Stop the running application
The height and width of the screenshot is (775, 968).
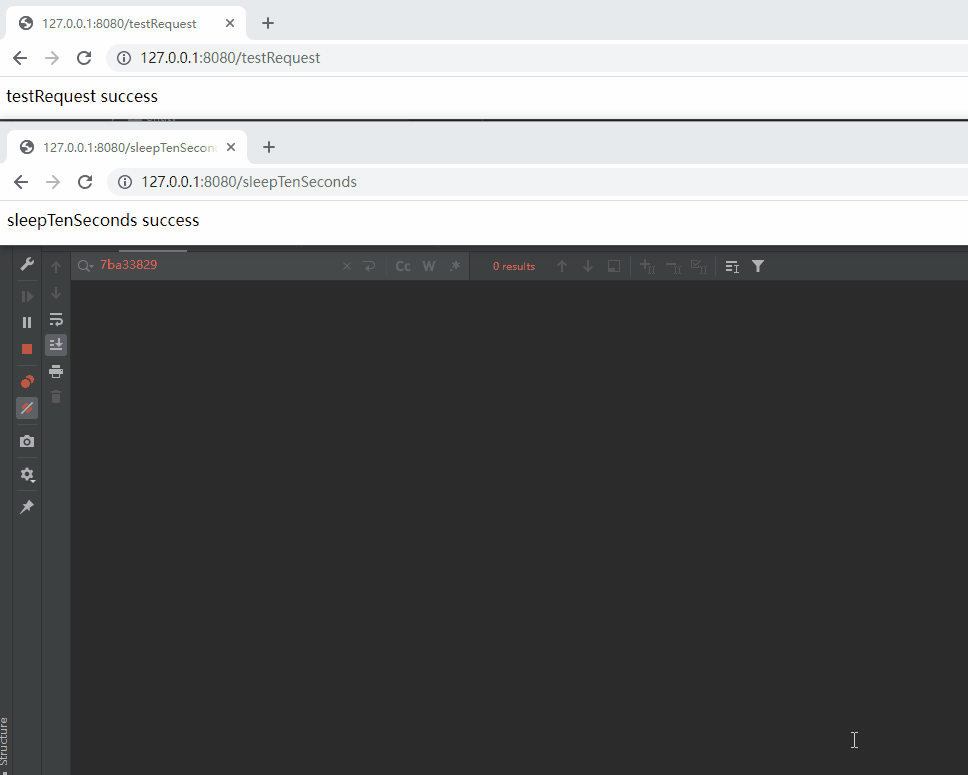coord(27,350)
